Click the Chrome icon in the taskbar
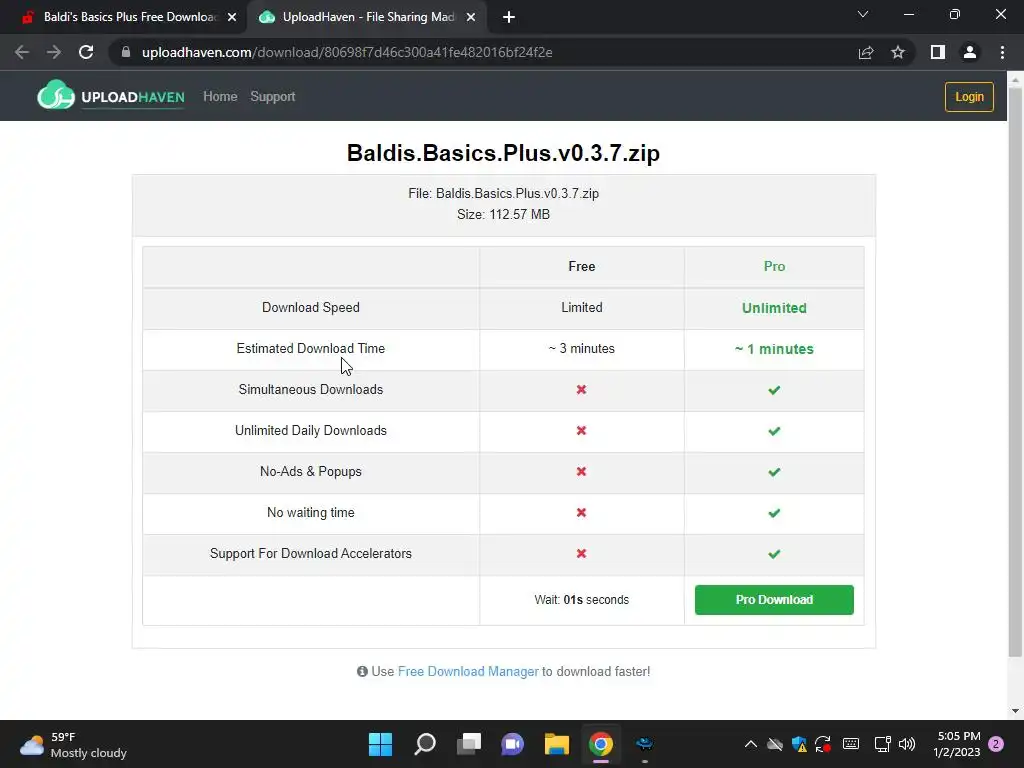Image resolution: width=1024 pixels, height=768 pixels. pos(601,744)
